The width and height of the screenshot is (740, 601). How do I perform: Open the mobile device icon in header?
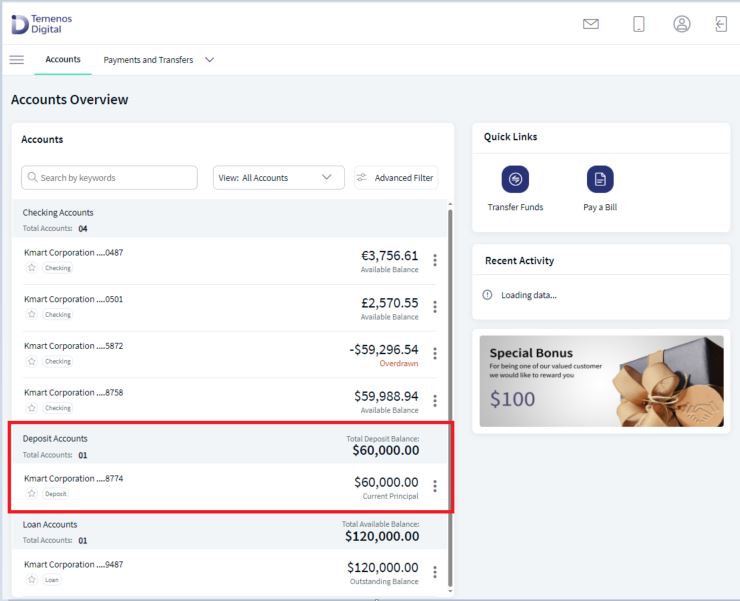pos(639,24)
